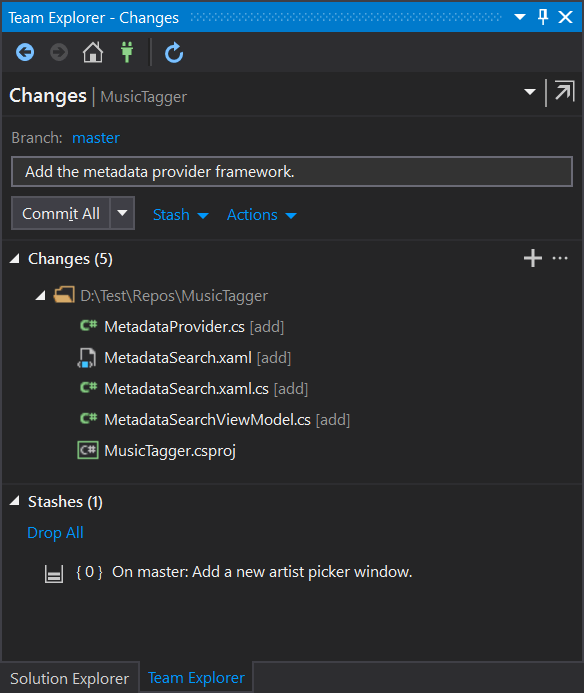Viewport: 584px width, 693px height.
Task: Open the Commit All dropdown arrow
Action: pyautogui.click(x=122, y=213)
